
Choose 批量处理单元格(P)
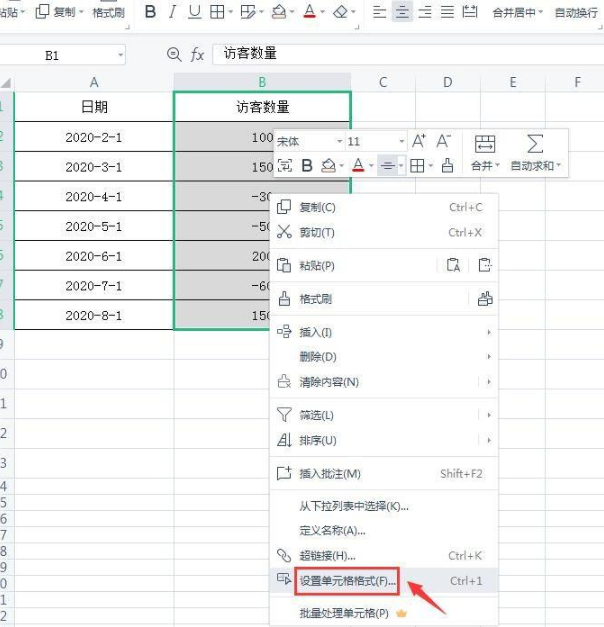point(384,613)
